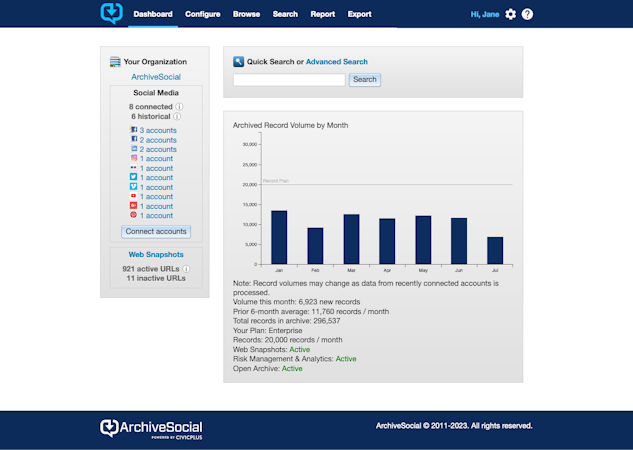Image resolution: width=633 pixels, height=450 pixels.
Task: Open the settings gear icon
Action: pyautogui.click(x=510, y=15)
